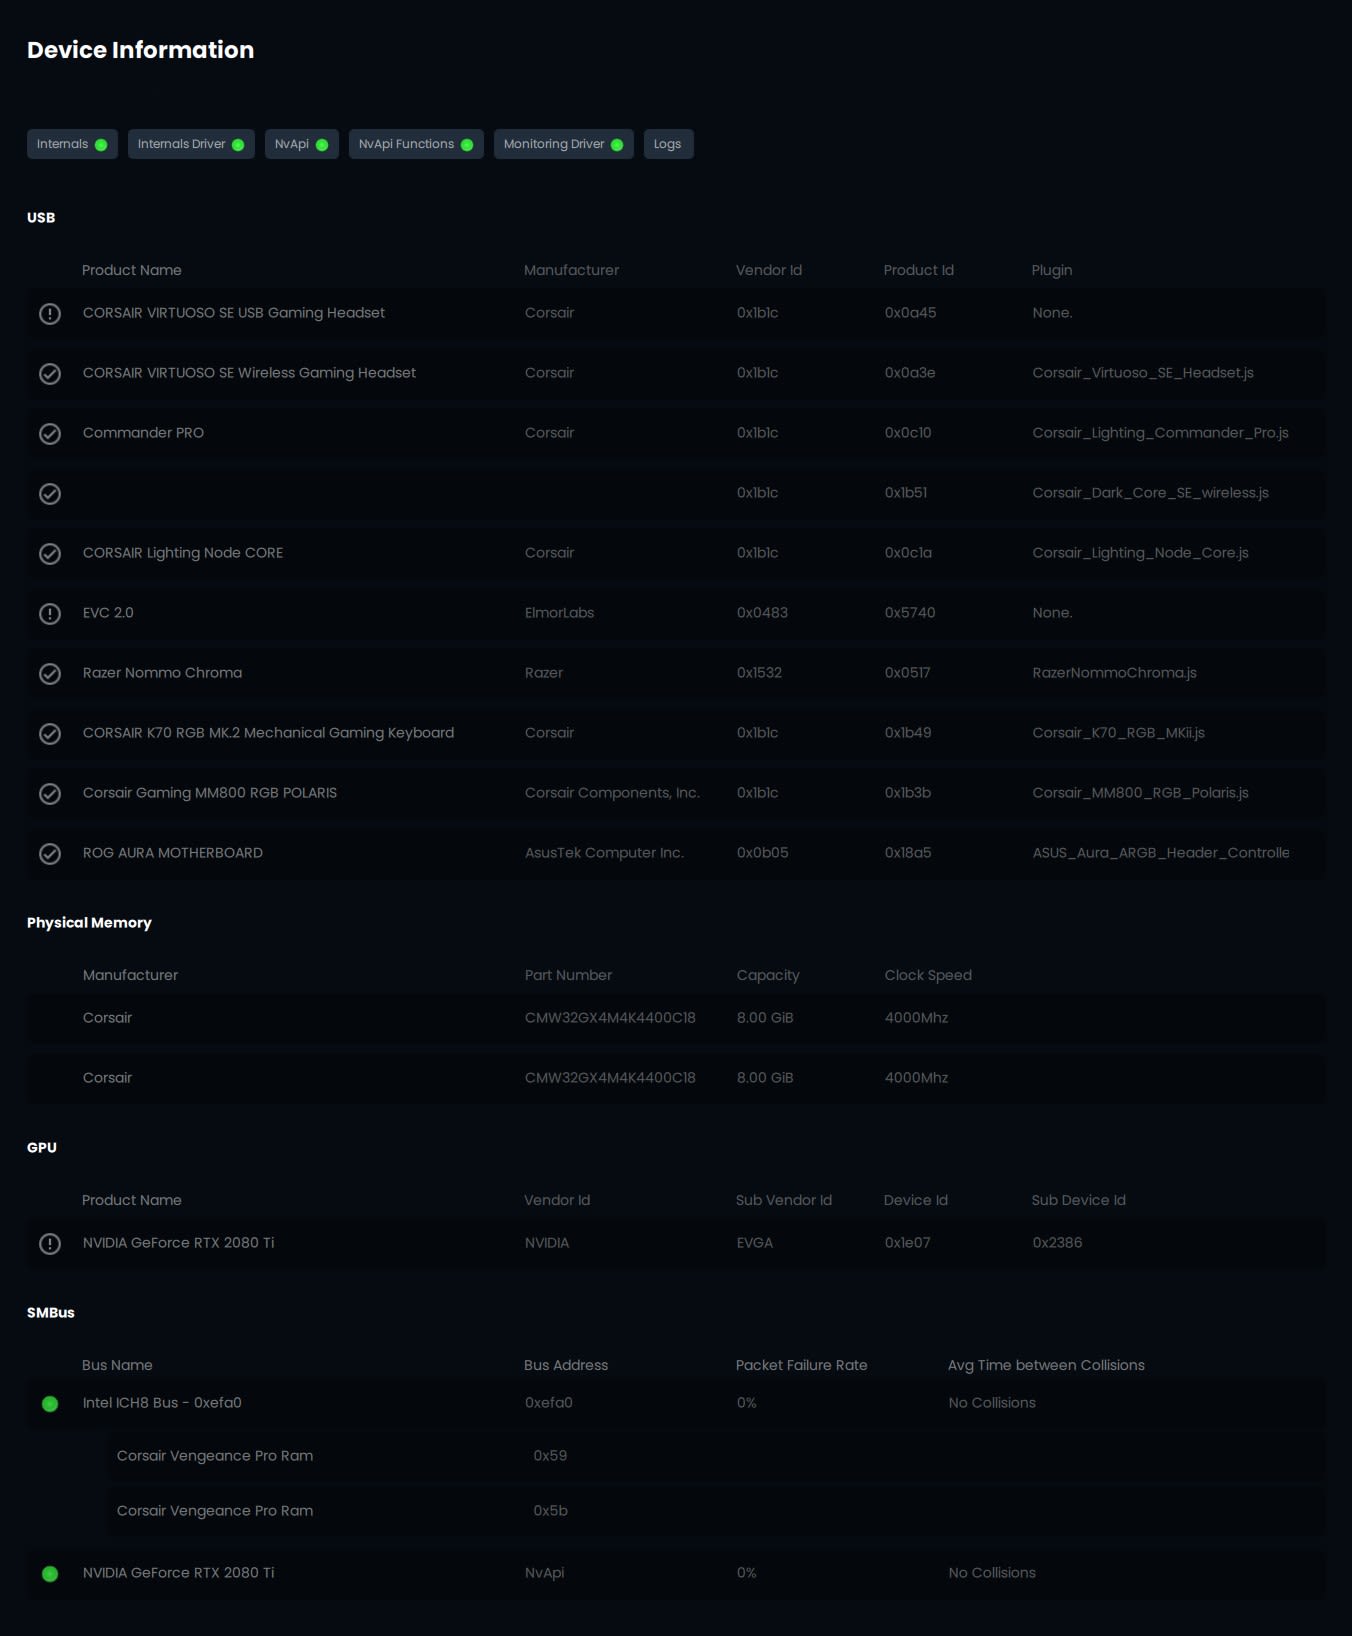
Task: Click the Packet Failure Rate column header
Action: [x=802, y=1365]
